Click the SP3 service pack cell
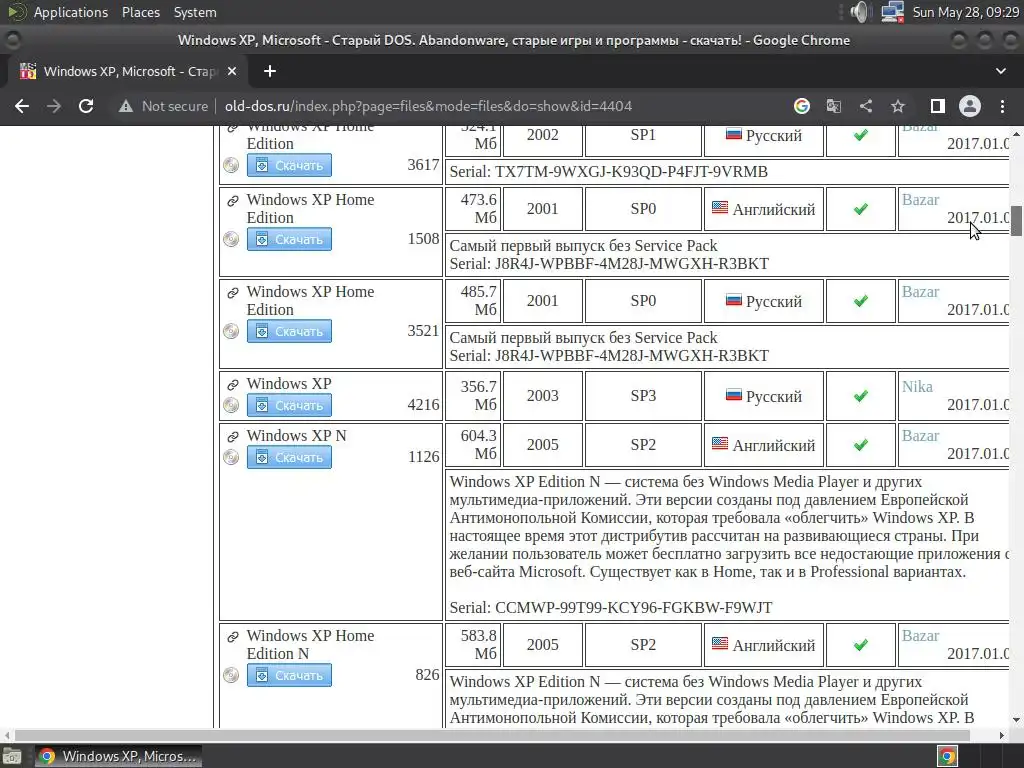The width and height of the screenshot is (1024, 768). [x=643, y=396]
